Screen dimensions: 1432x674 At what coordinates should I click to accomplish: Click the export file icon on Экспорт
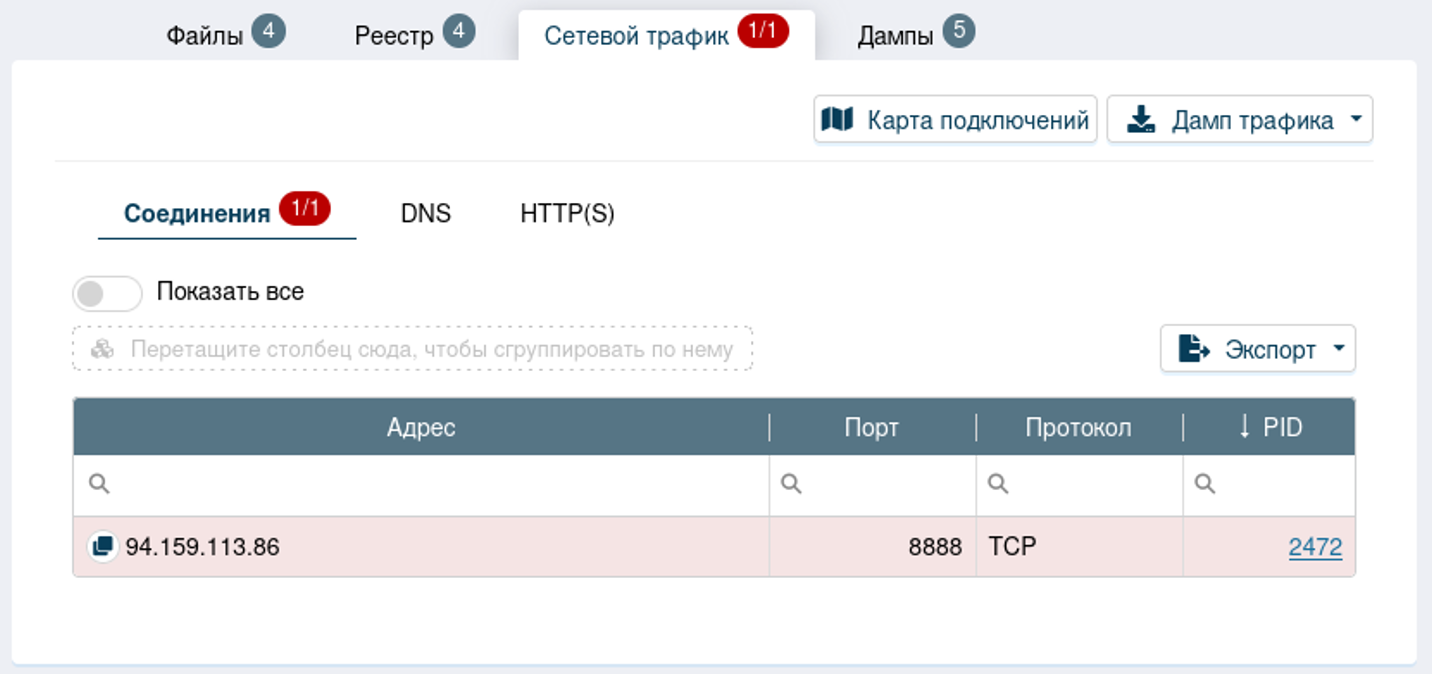click(1194, 349)
